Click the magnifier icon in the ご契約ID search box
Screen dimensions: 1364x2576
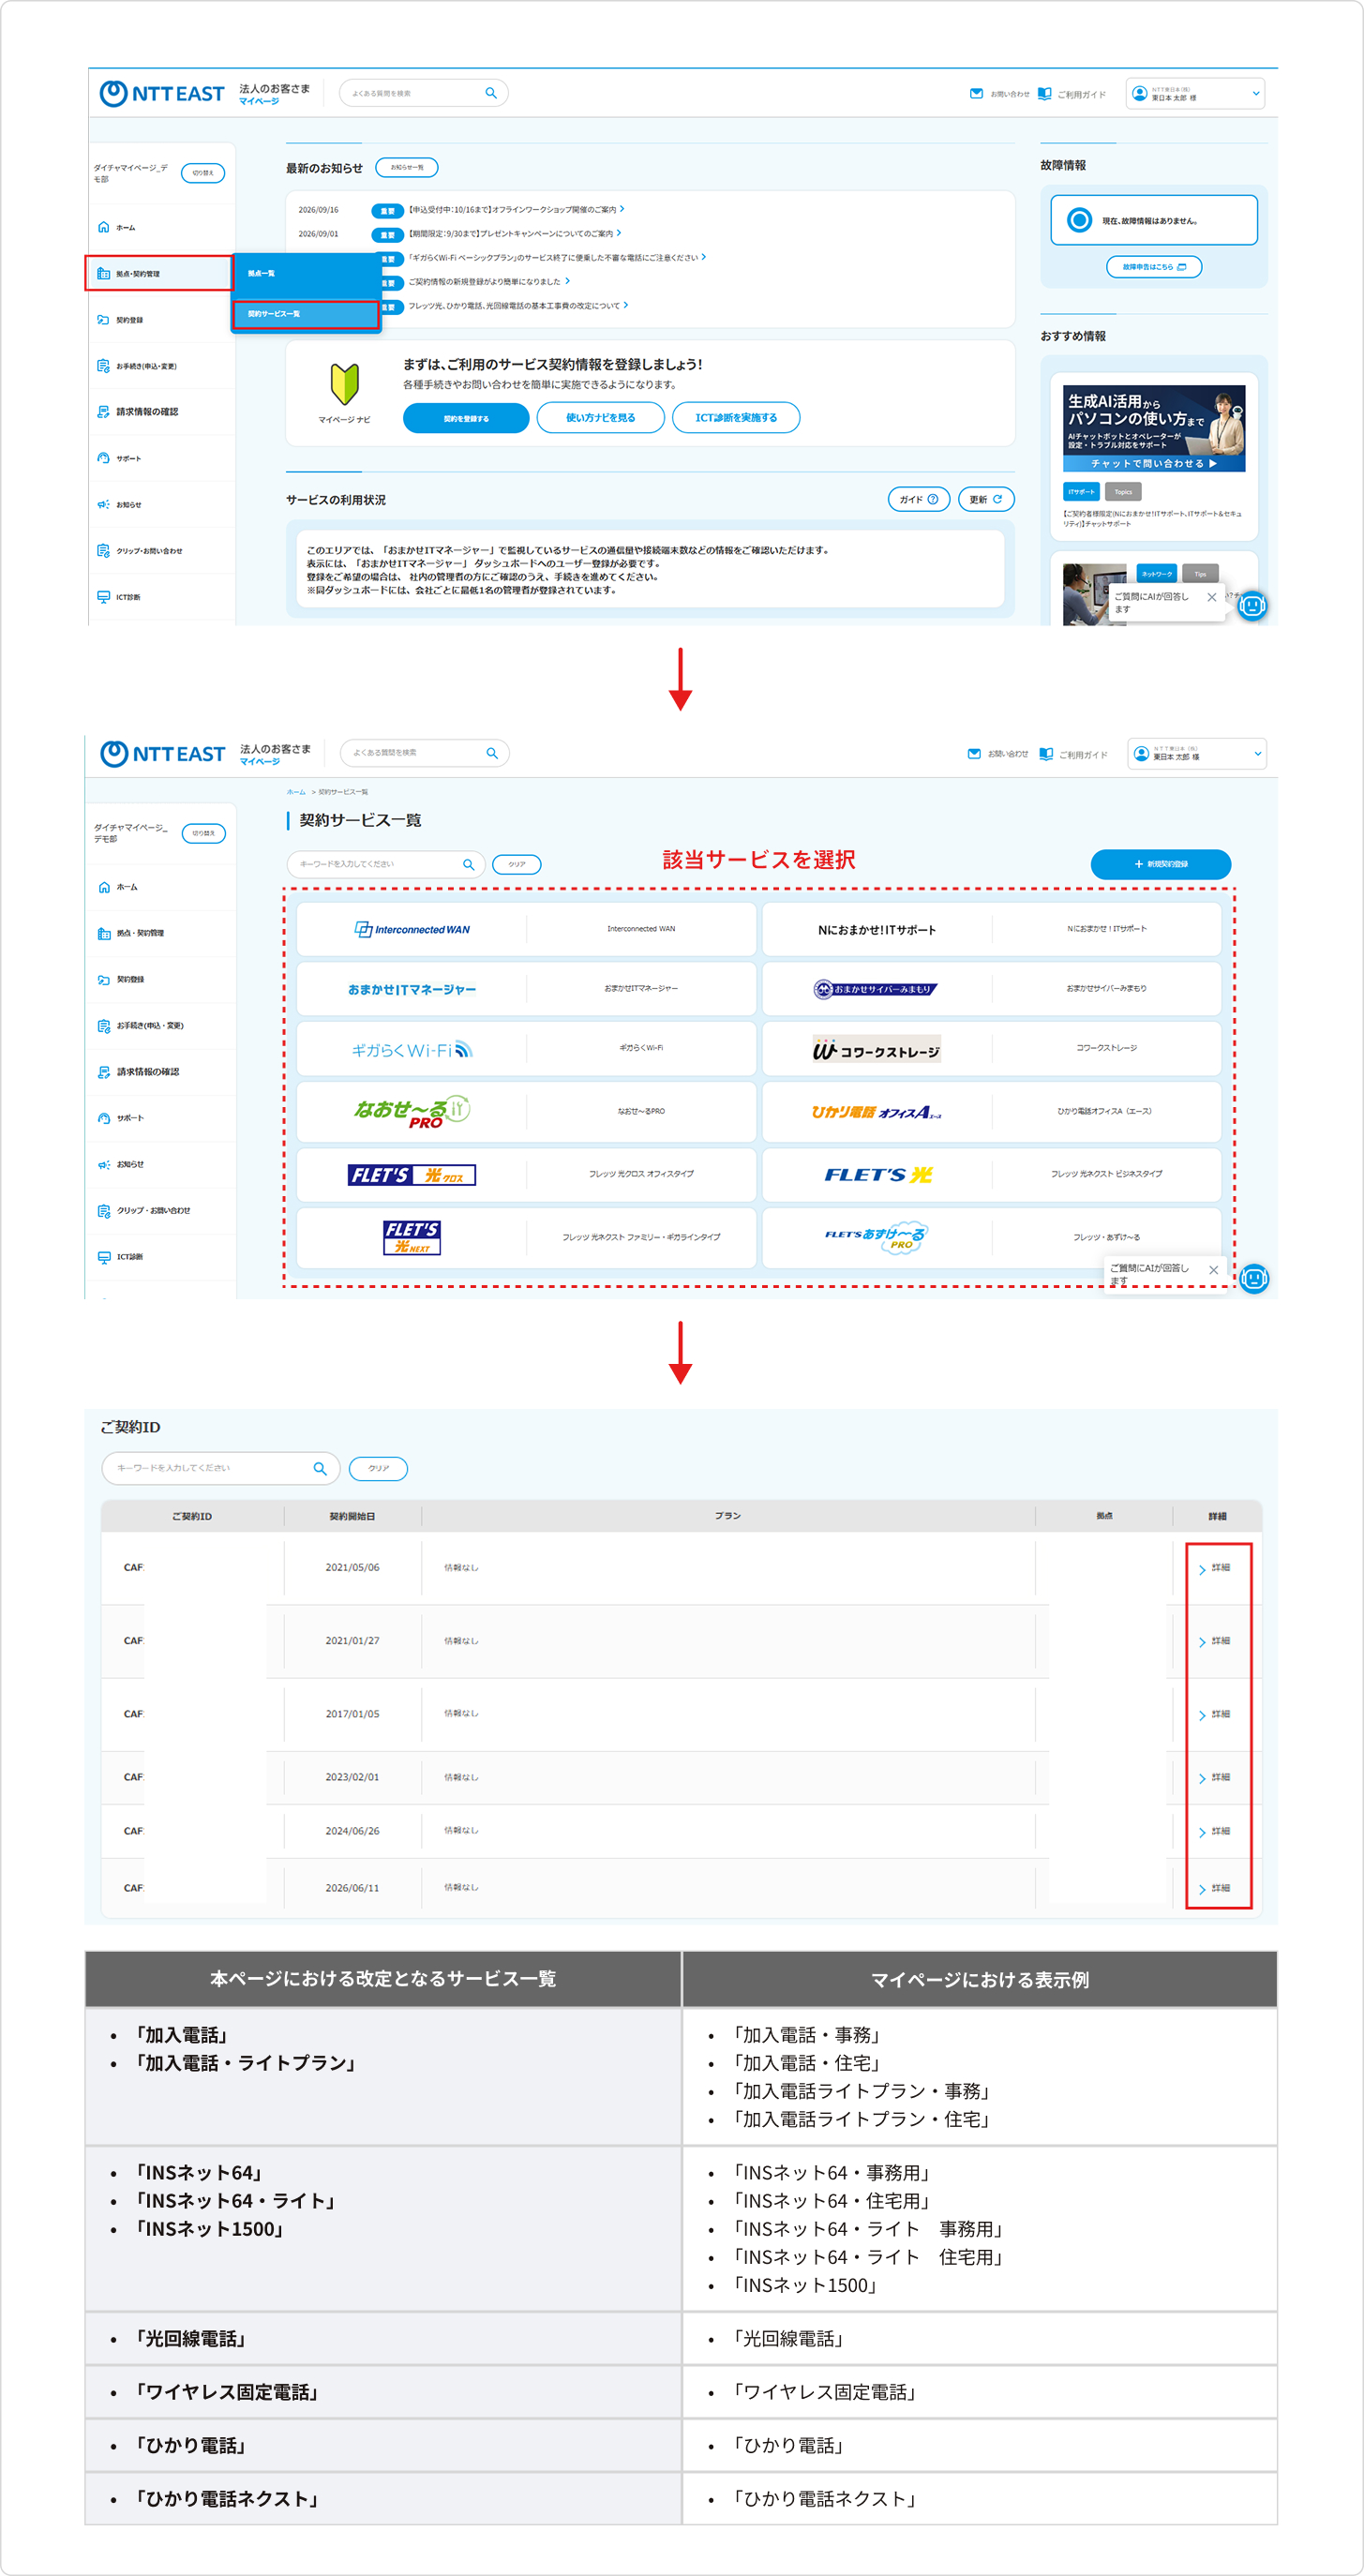[320, 1468]
